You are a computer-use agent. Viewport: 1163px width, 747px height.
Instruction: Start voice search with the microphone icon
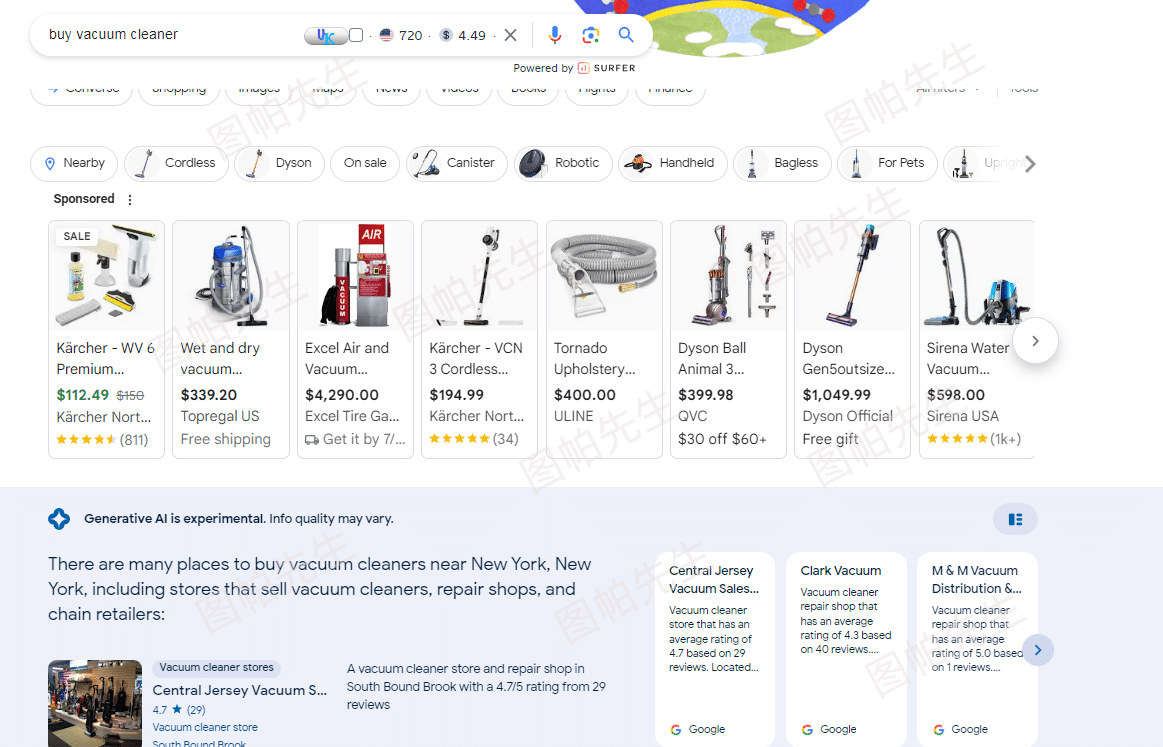pyautogui.click(x=555, y=35)
